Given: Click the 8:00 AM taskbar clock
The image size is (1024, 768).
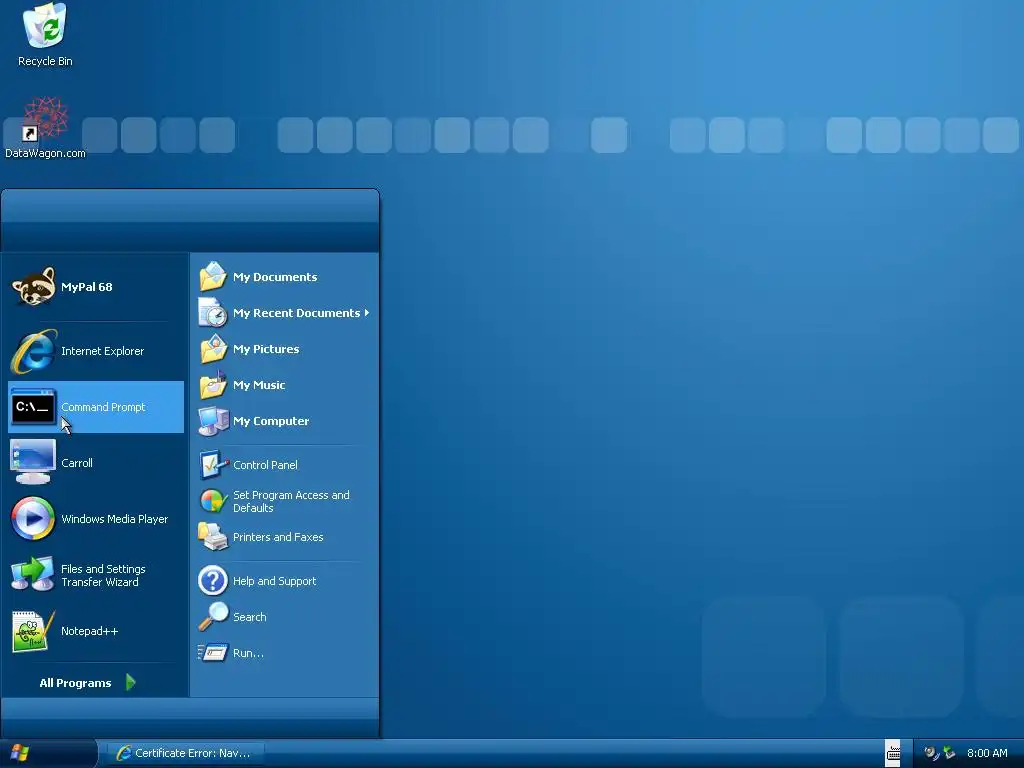Looking at the screenshot, I should (x=987, y=753).
